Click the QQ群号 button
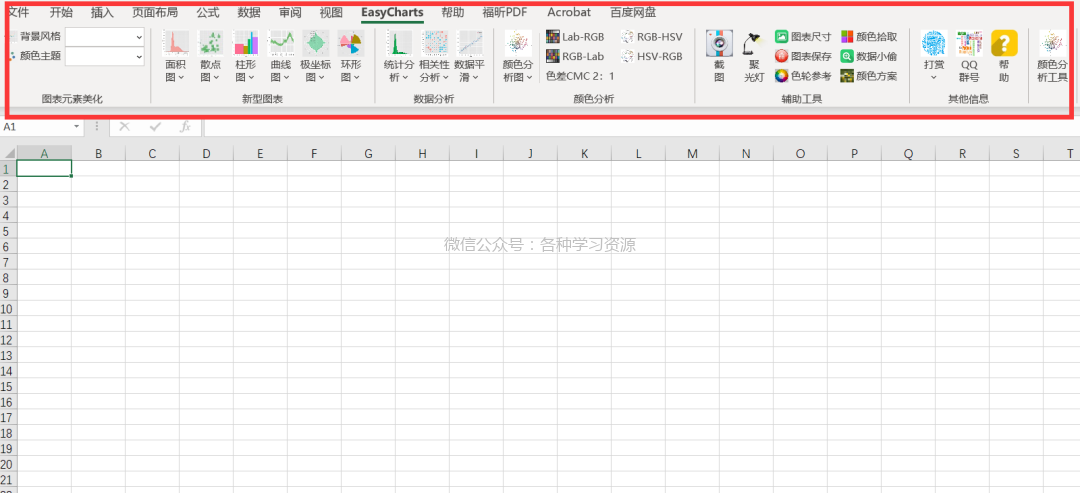Screen dimensions: 1080x493 pyautogui.click(x=969, y=56)
